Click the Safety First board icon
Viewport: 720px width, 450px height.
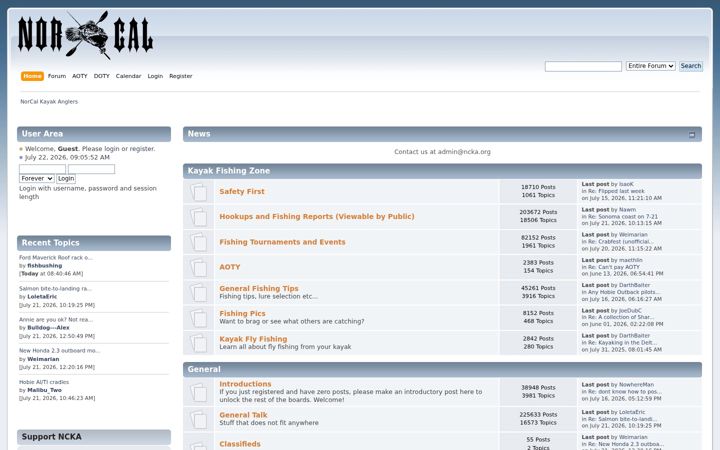coord(198,191)
